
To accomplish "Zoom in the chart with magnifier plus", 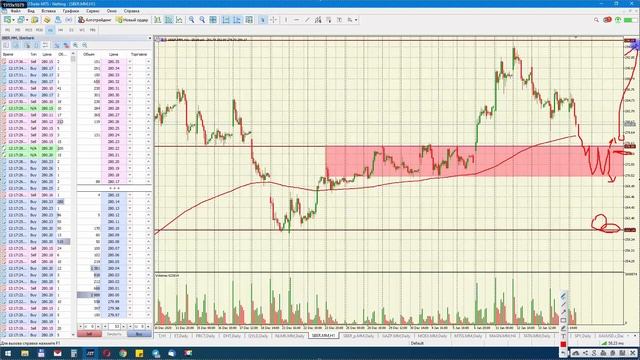I will coord(191,20).
